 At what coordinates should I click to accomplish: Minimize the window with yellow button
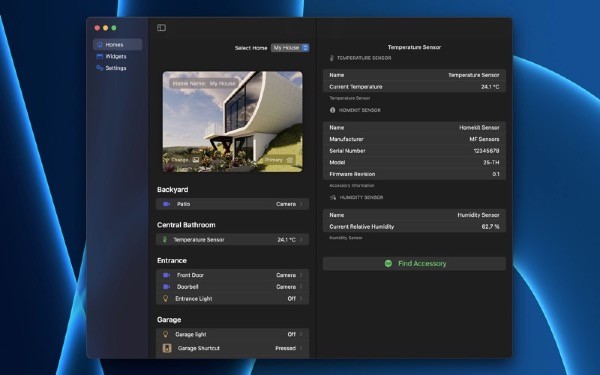click(x=106, y=28)
